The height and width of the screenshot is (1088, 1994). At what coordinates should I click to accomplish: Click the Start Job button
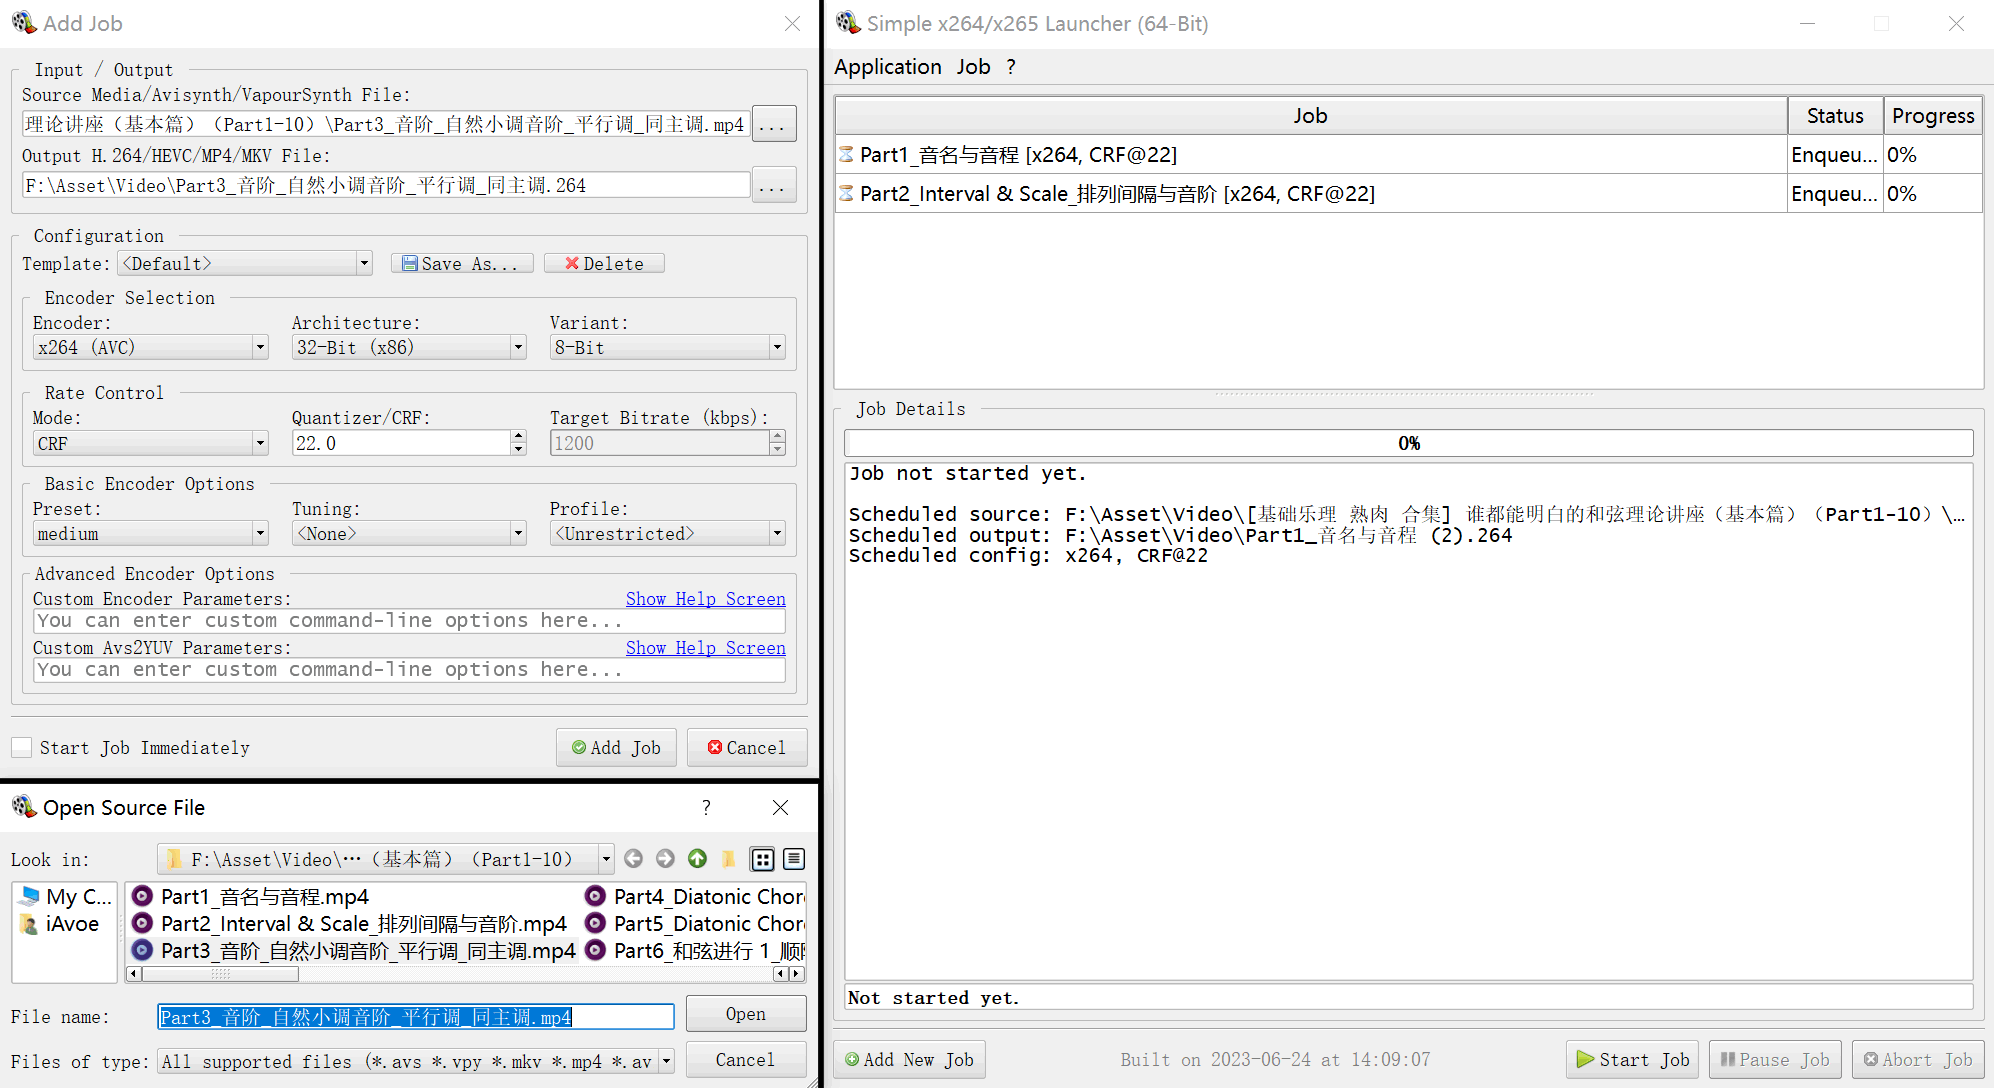point(1632,1059)
